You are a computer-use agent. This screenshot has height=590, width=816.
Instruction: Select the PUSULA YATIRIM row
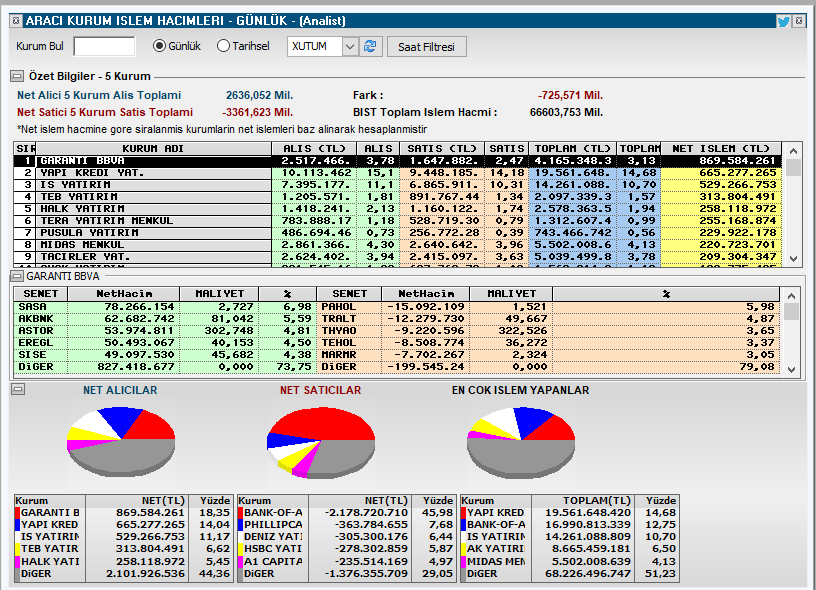coord(398,233)
